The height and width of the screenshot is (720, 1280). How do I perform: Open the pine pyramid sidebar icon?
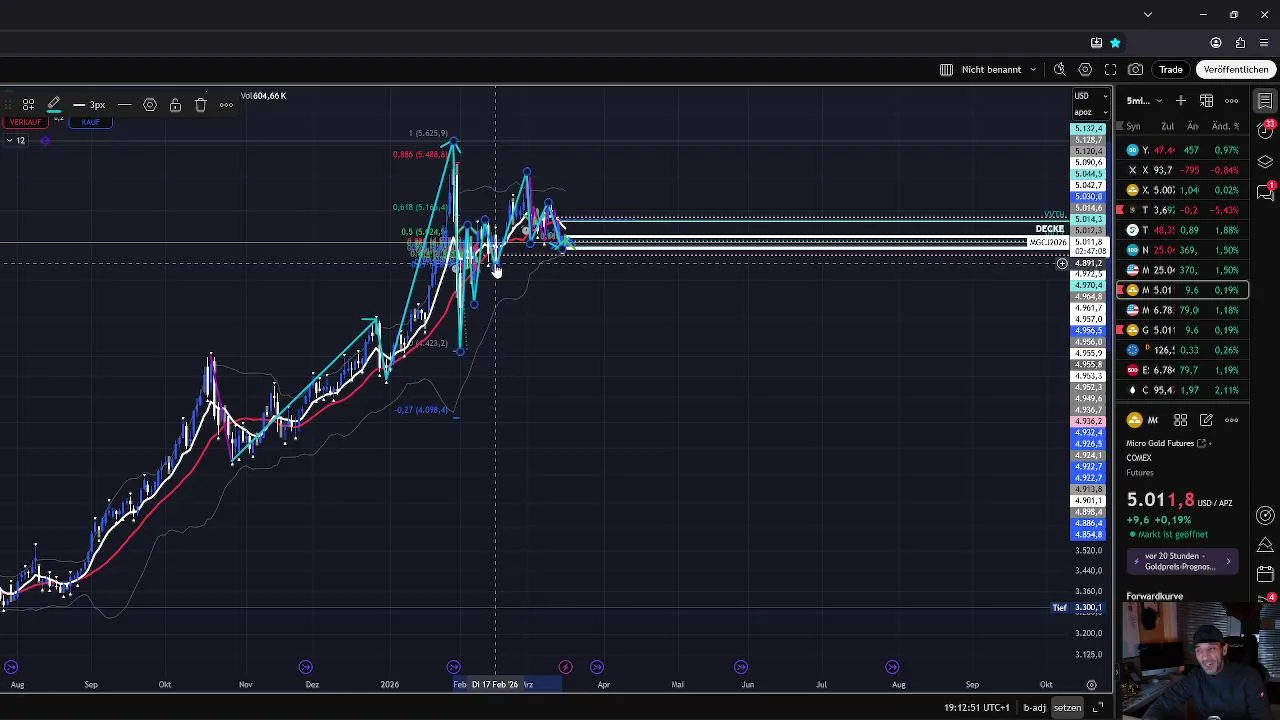(1265, 546)
